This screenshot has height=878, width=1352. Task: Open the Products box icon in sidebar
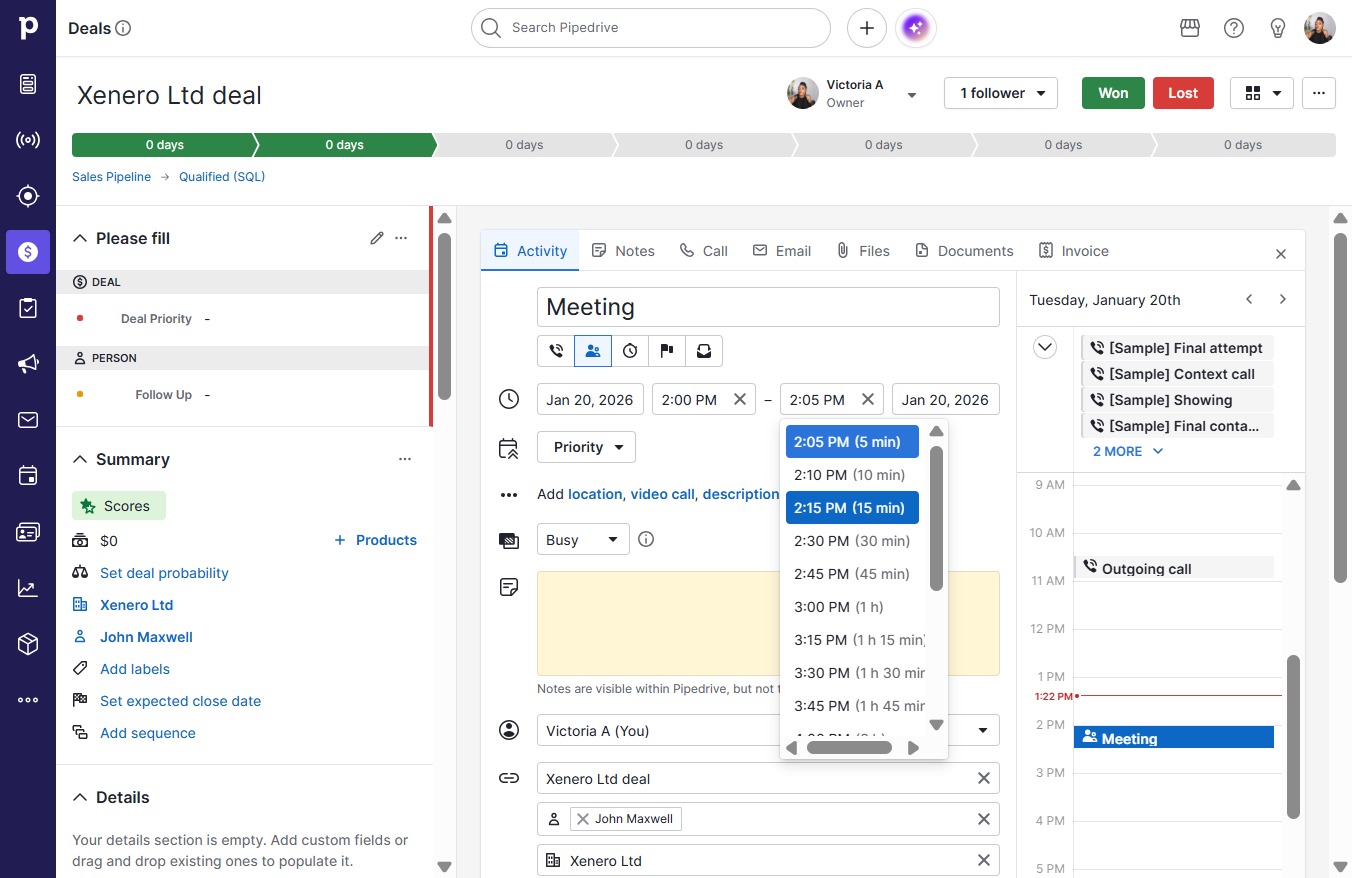pos(28,644)
